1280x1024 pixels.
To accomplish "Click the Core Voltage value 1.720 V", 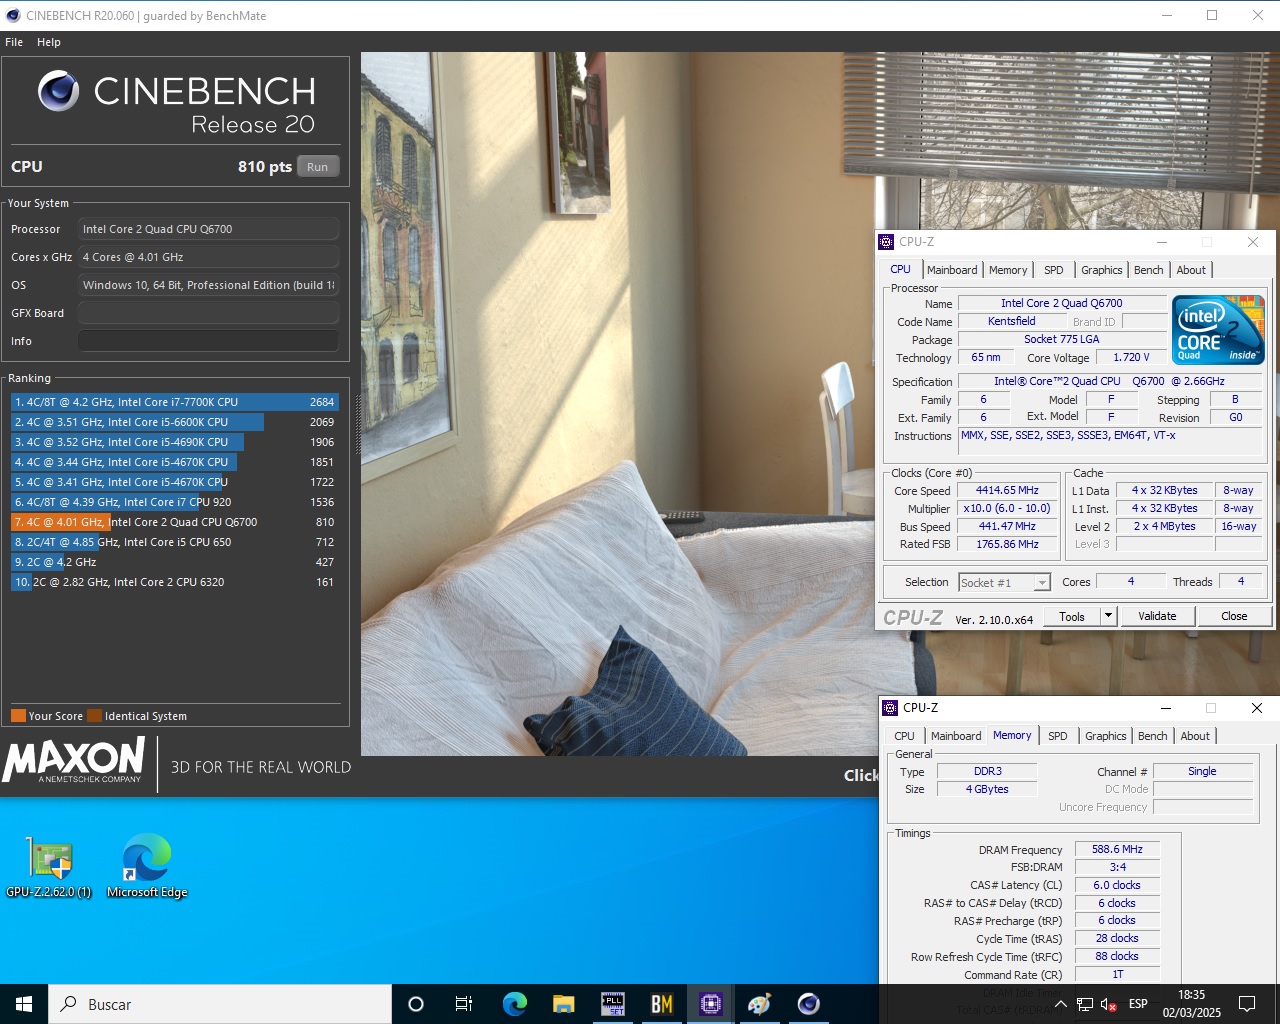I will click(1131, 357).
